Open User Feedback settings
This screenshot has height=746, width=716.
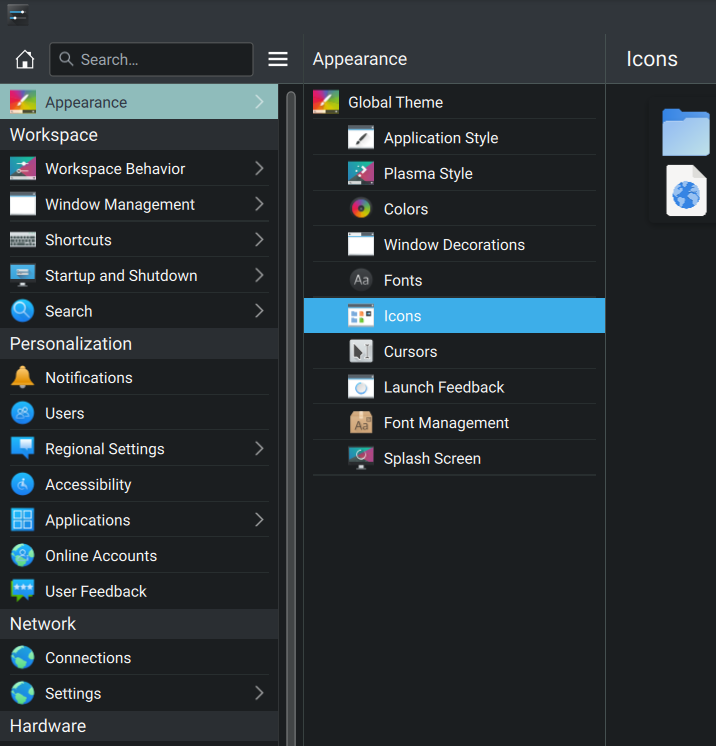(x=139, y=591)
